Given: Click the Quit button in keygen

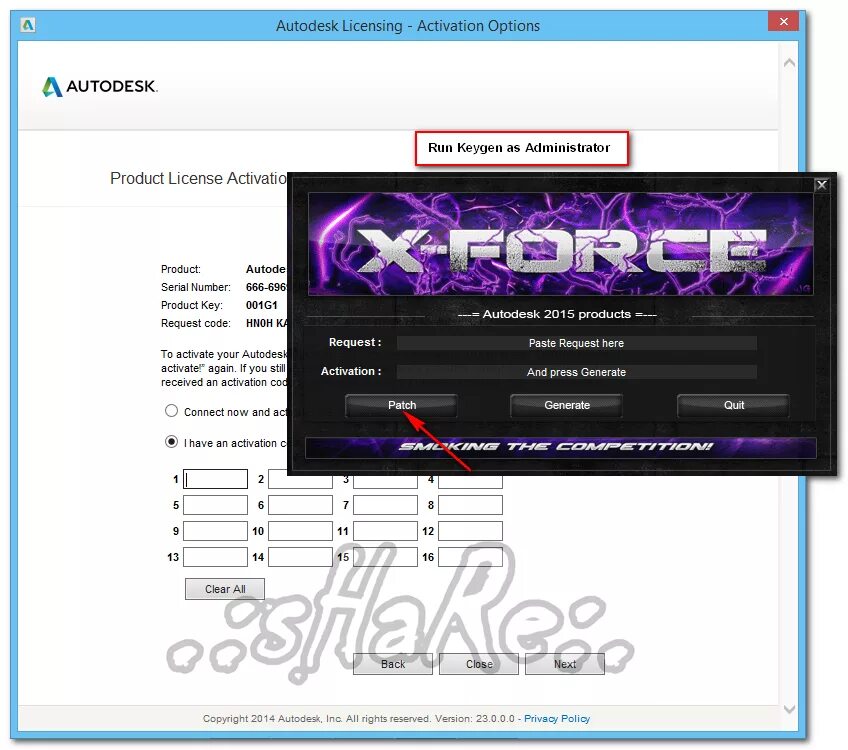Looking at the screenshot, I should [x=733, y=406].
